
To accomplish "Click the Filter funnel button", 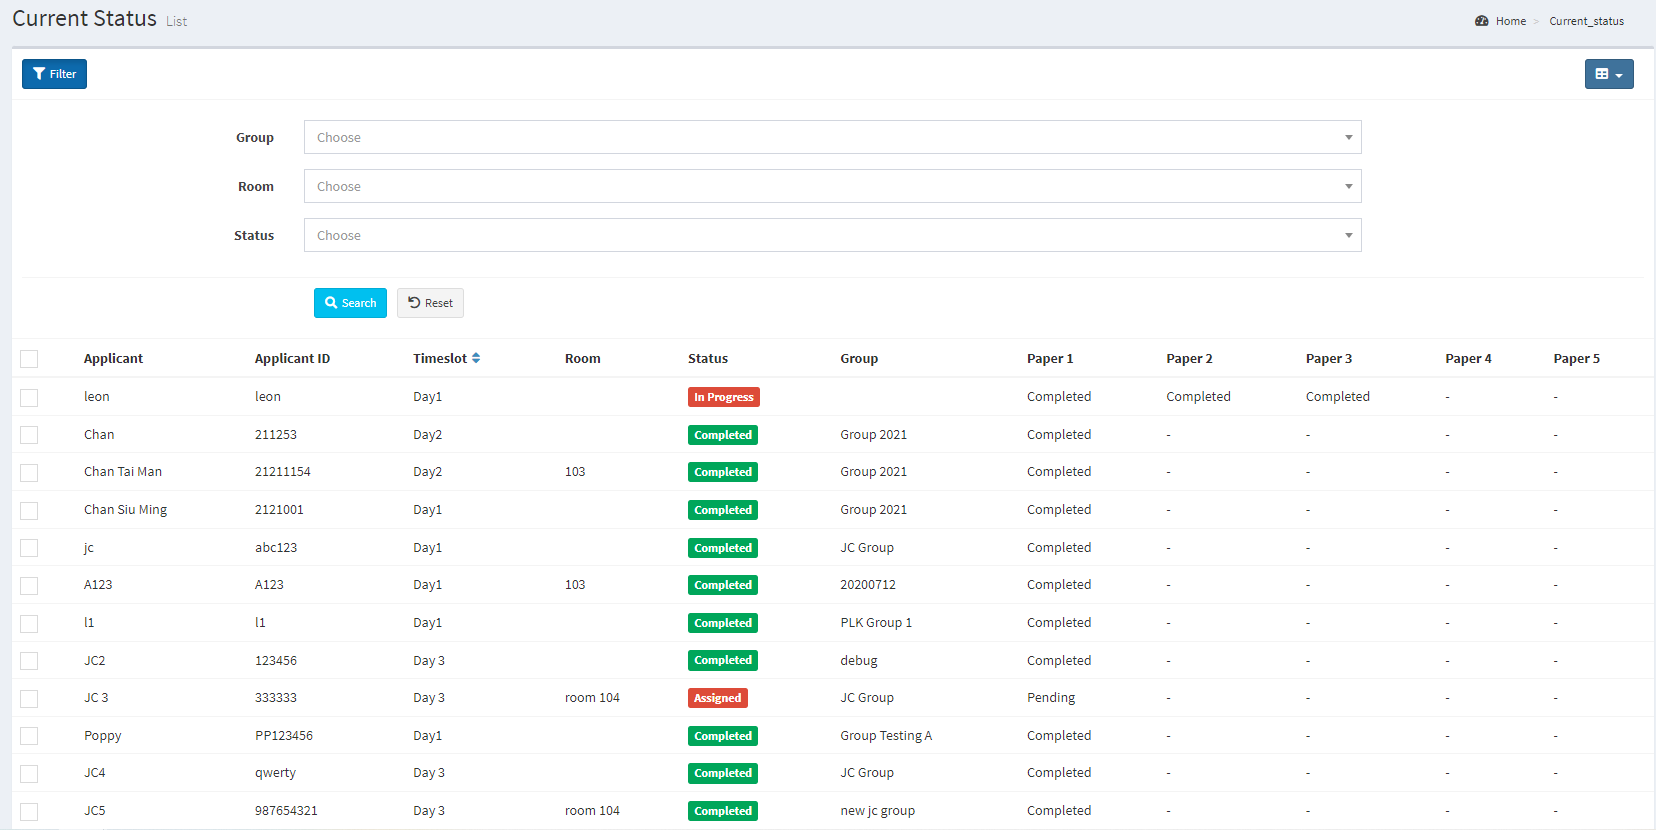I will coord(54,74).
